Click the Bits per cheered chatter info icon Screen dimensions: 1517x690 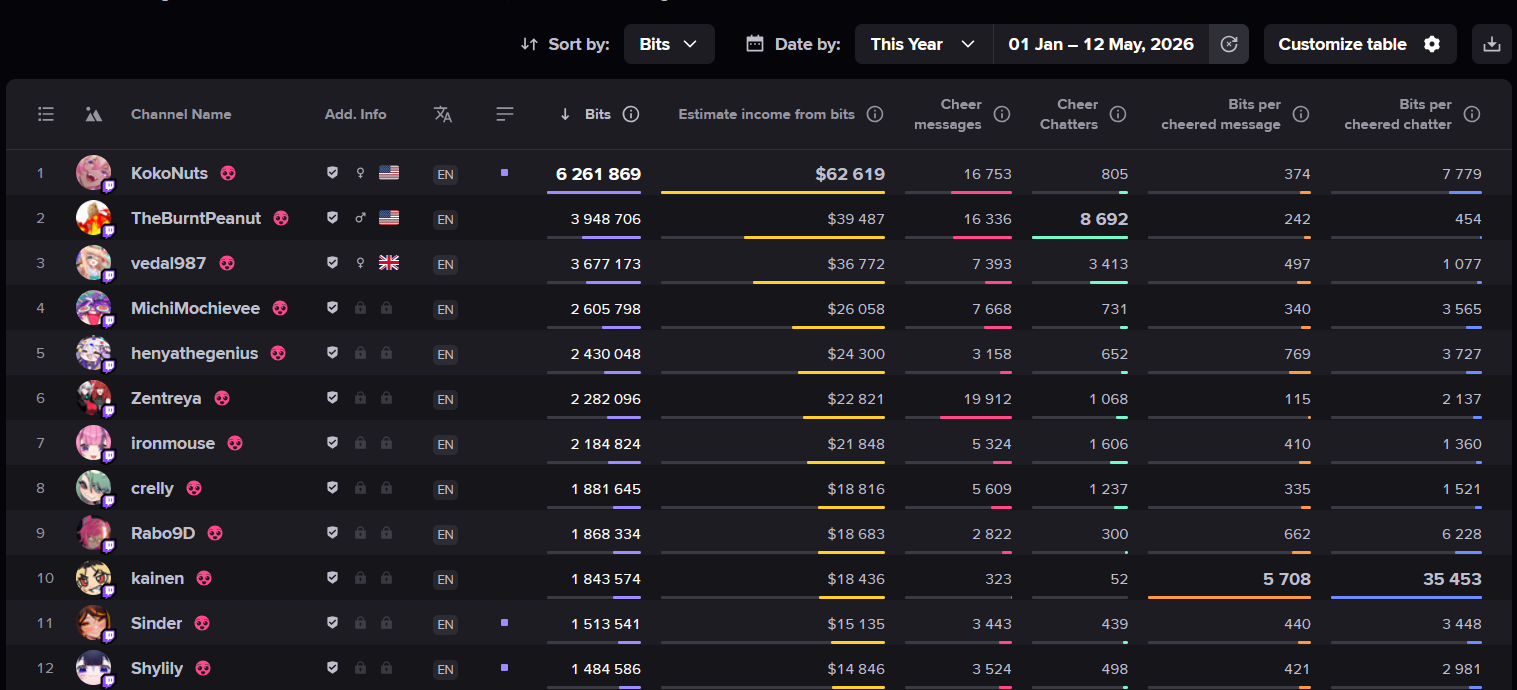[1472, 114]
